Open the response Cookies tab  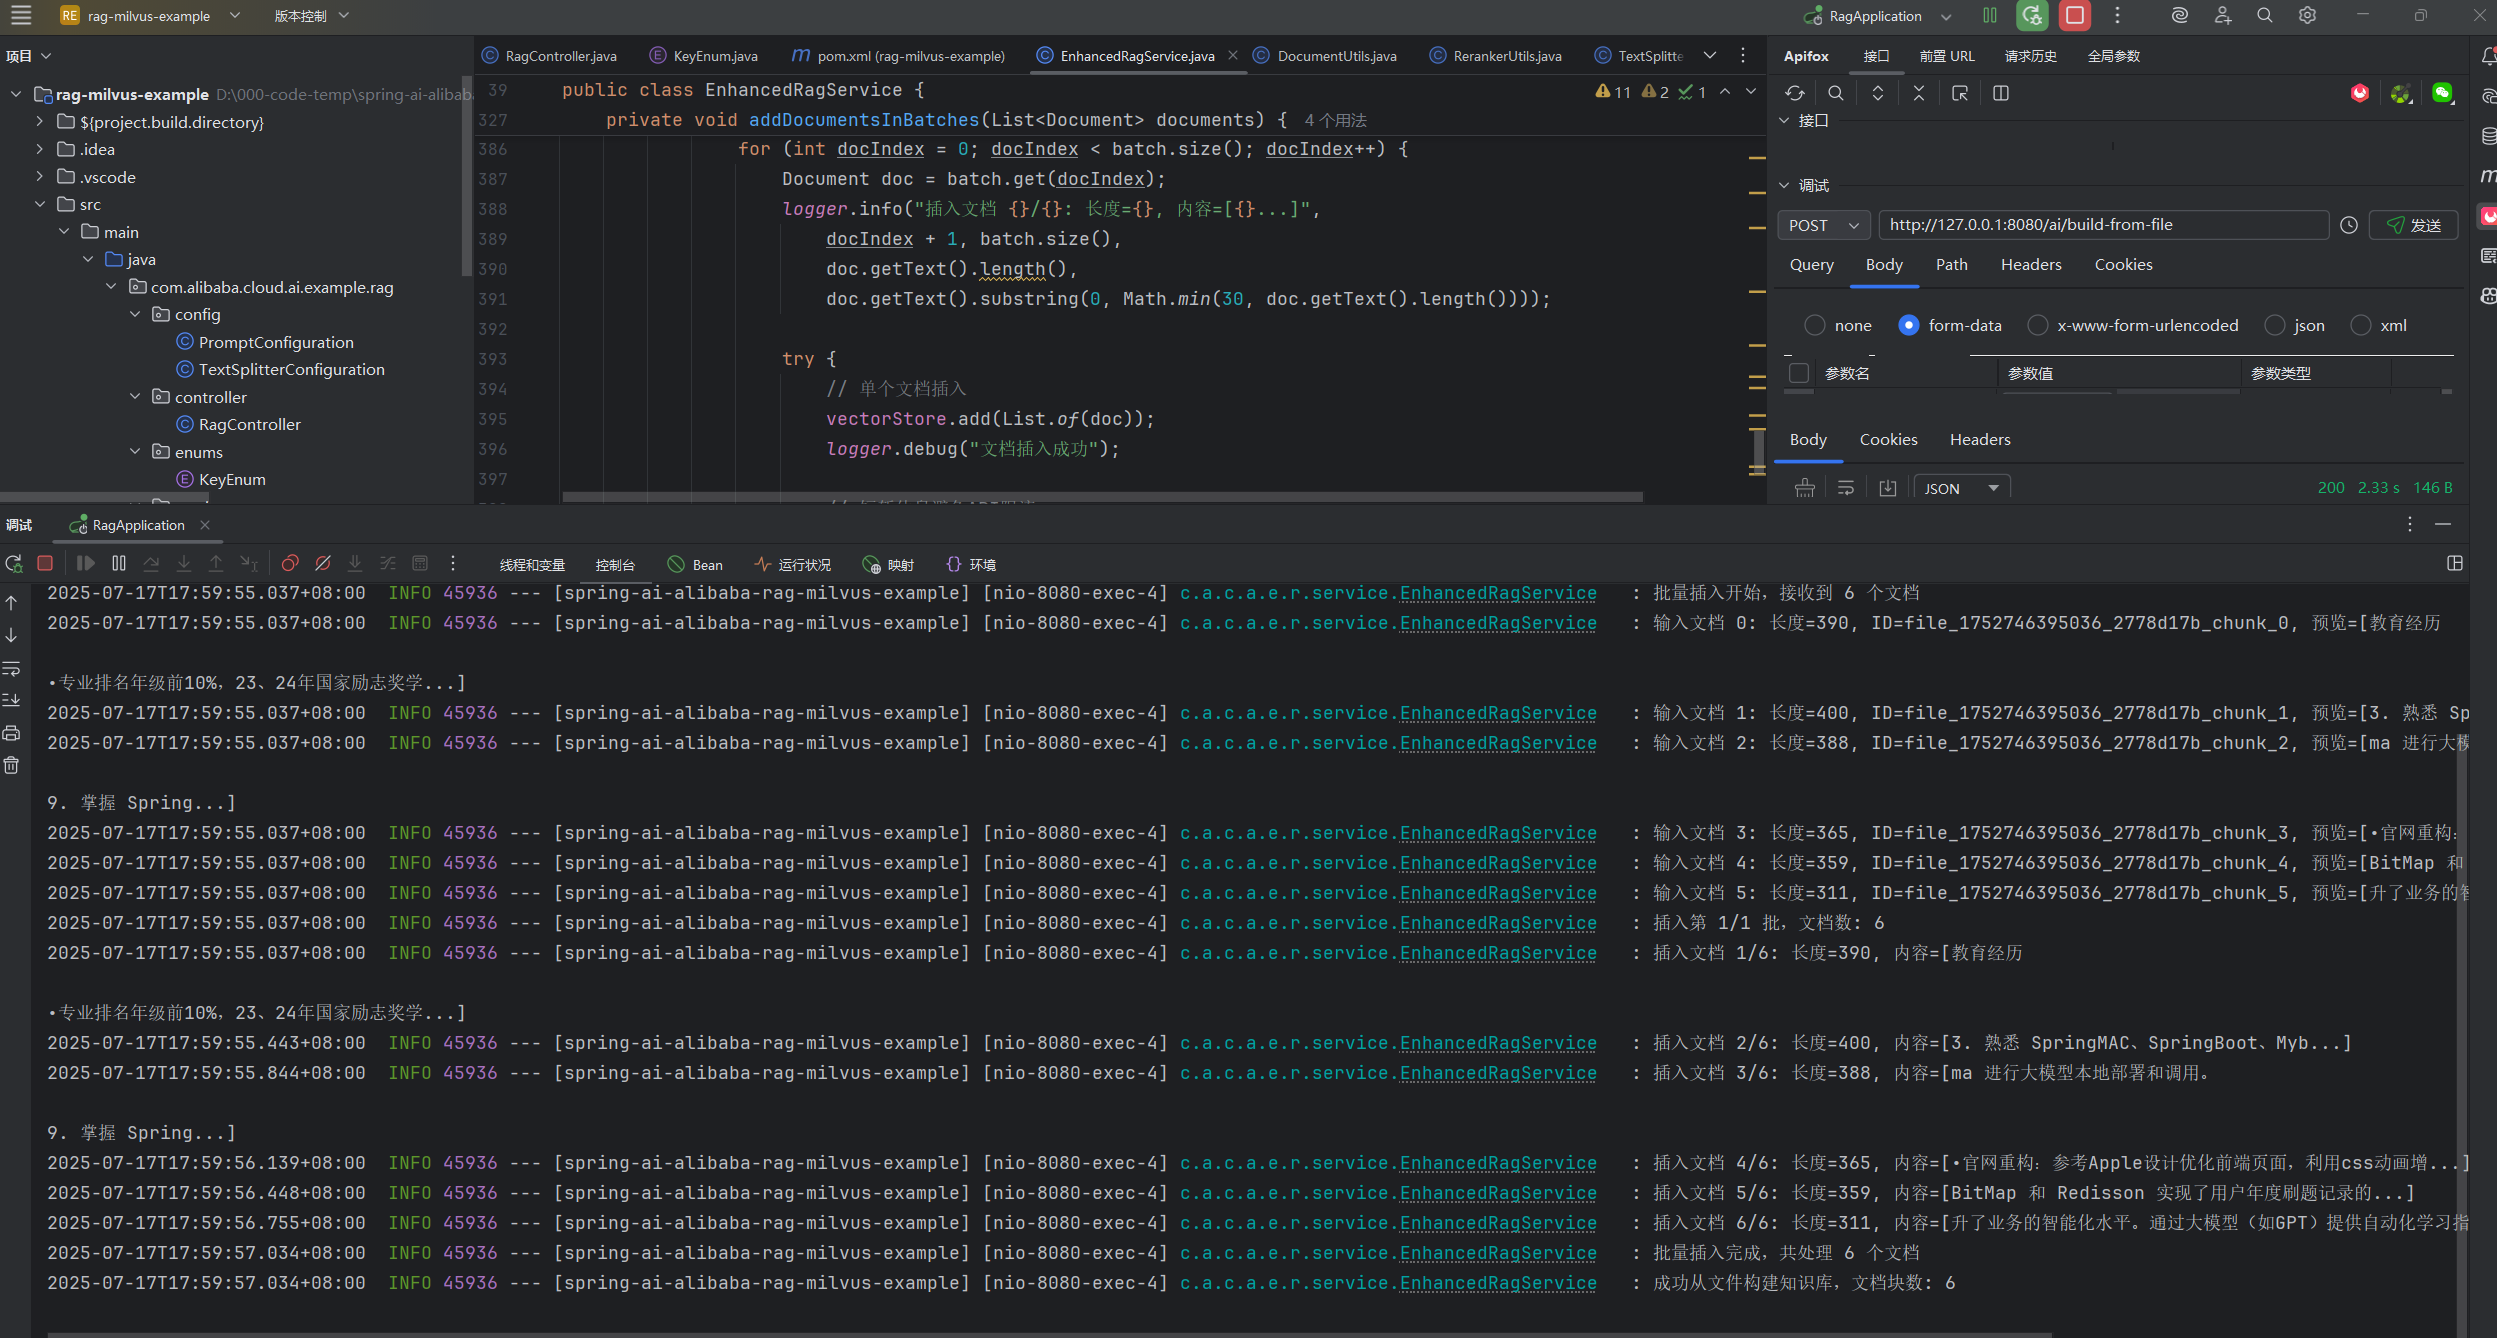pos(1888,440)
